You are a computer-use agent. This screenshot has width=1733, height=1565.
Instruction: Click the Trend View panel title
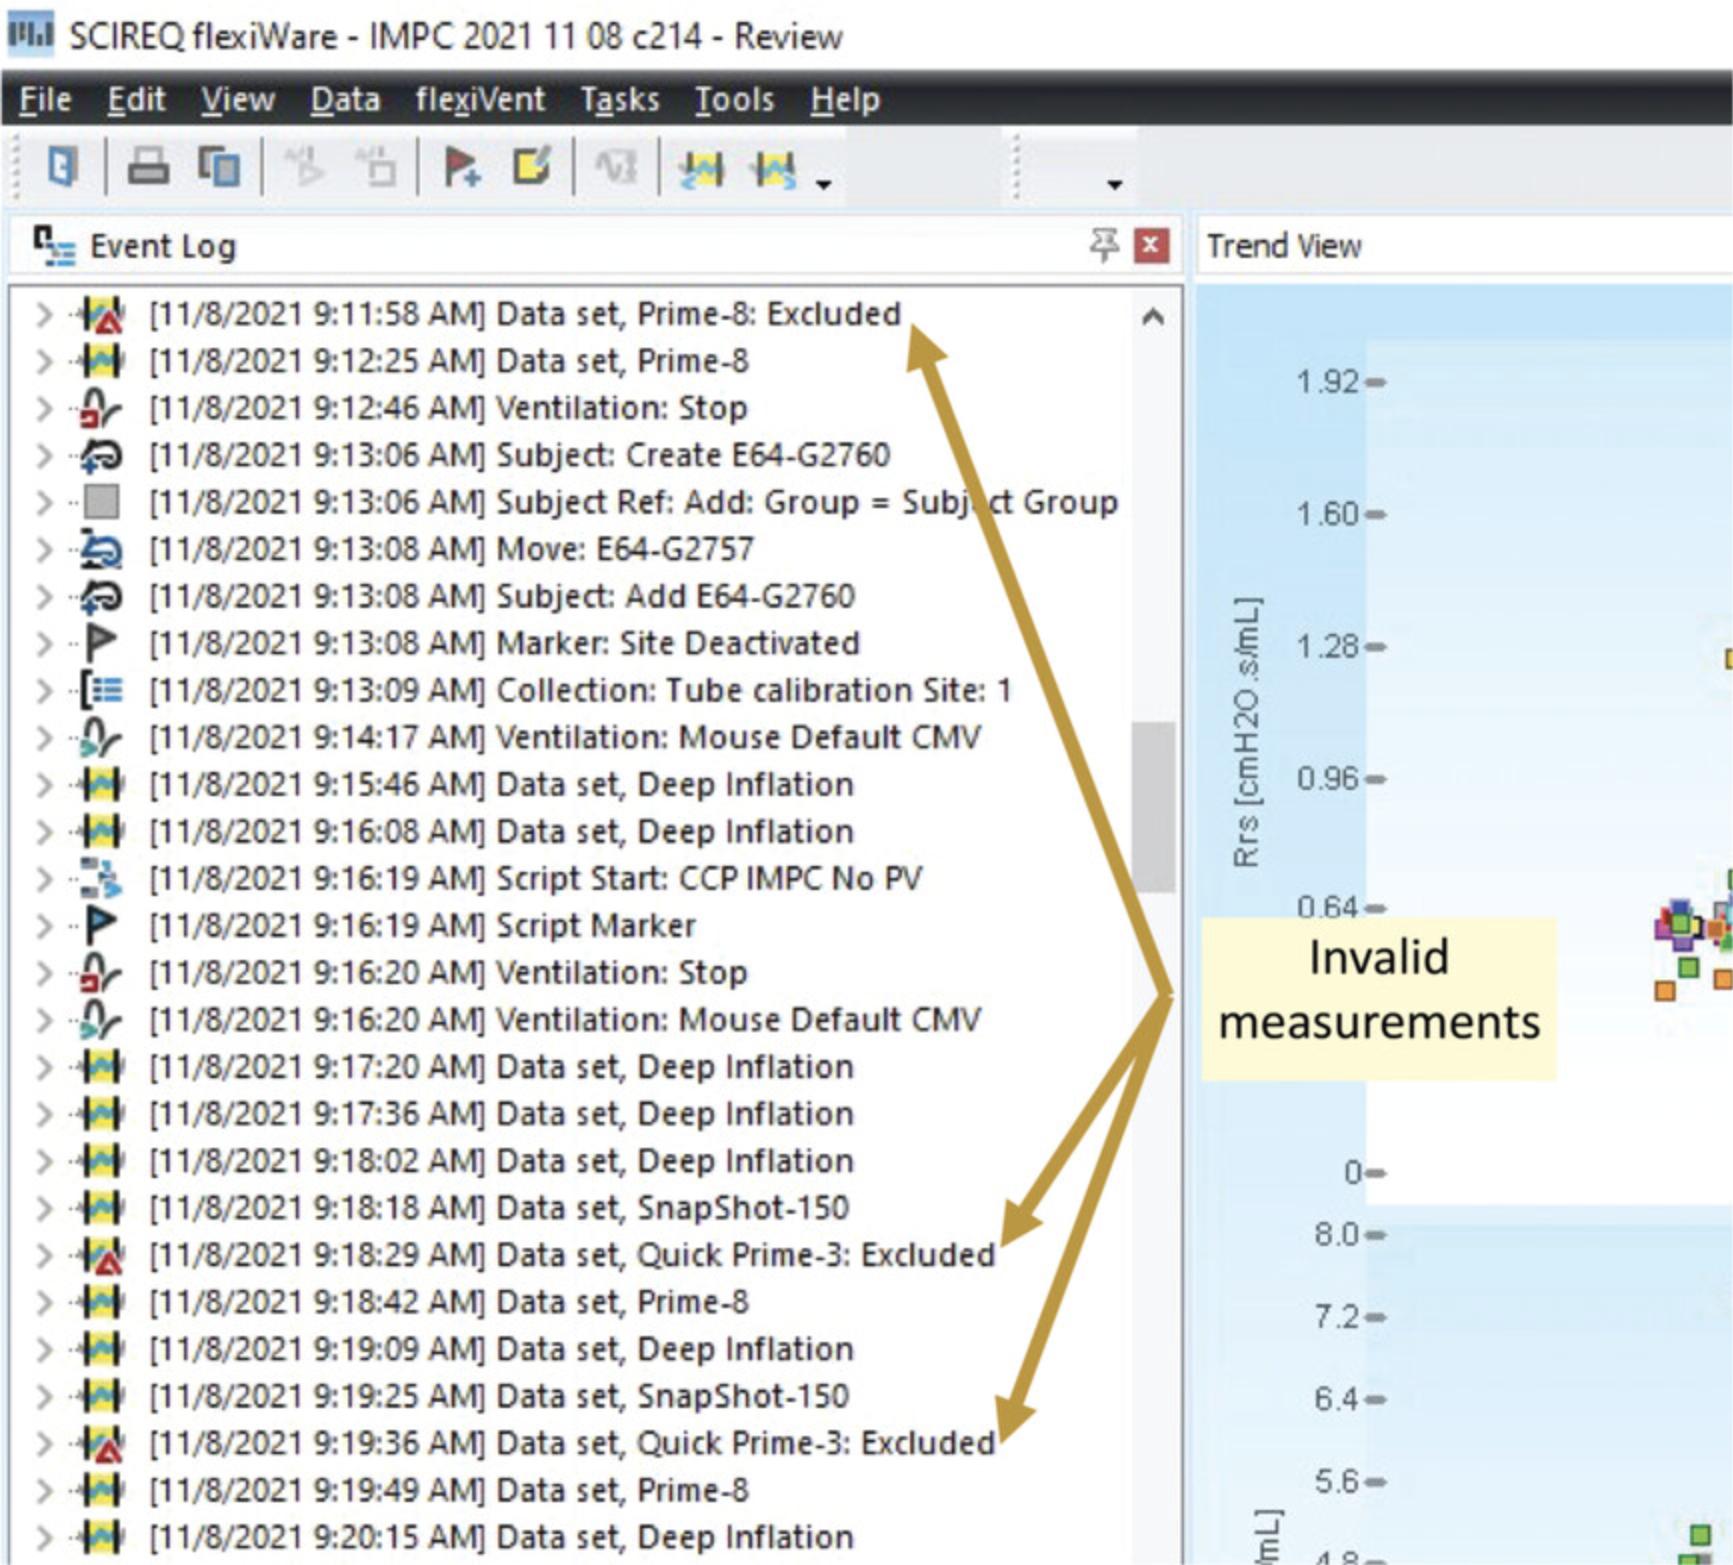pos(1284,245)
